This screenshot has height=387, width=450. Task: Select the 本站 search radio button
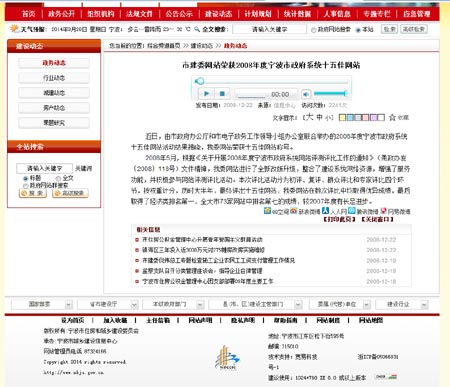[x=358, y=30]
